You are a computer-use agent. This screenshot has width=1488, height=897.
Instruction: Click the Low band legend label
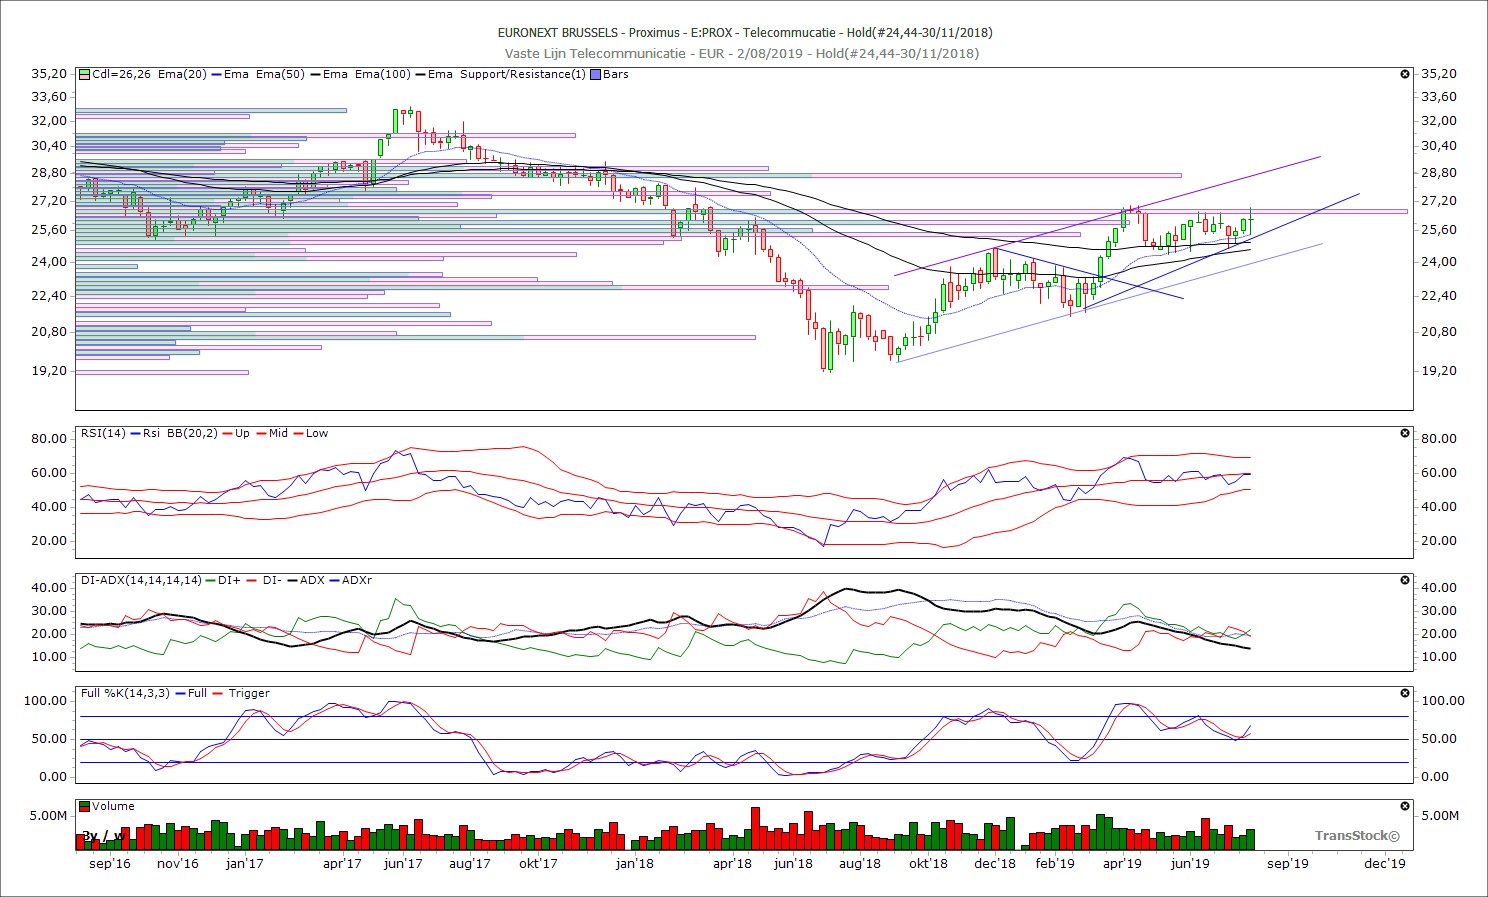pos(317,433)
